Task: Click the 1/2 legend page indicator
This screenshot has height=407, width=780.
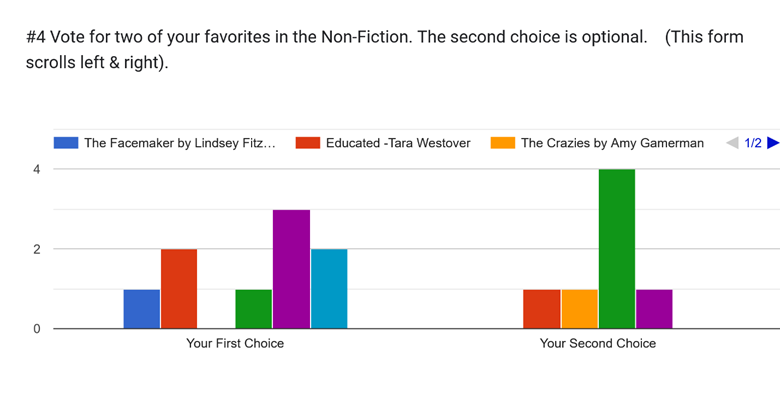Action: (753, 143)
